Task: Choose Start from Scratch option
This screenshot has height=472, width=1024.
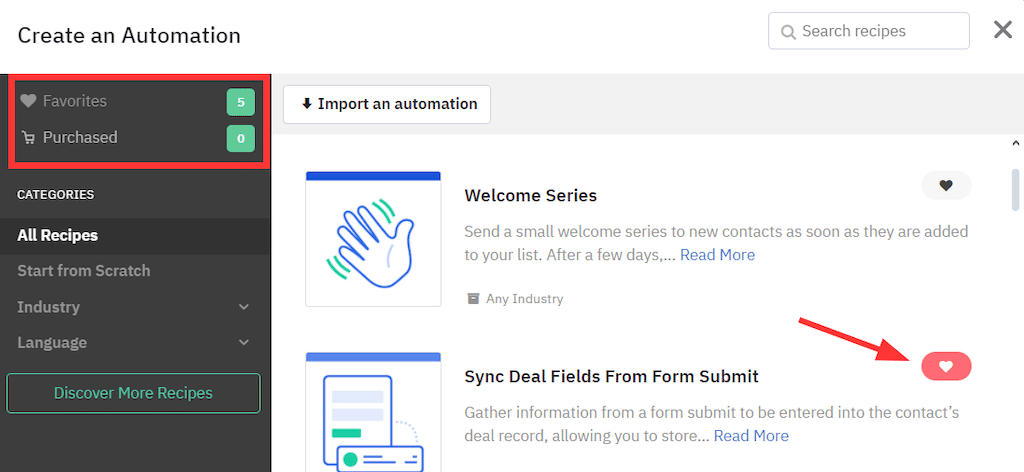Action: point(84,271)
